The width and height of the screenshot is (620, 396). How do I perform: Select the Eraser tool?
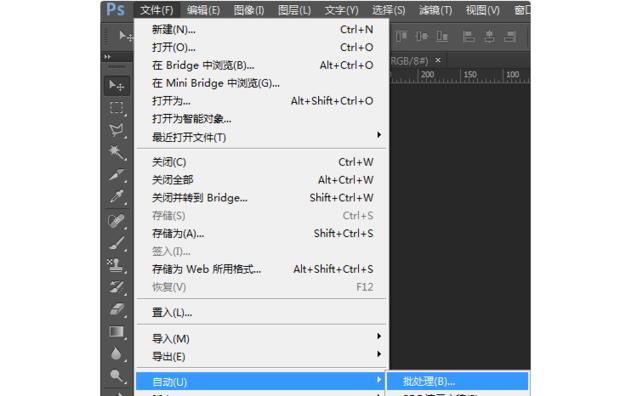click(117, 309)
